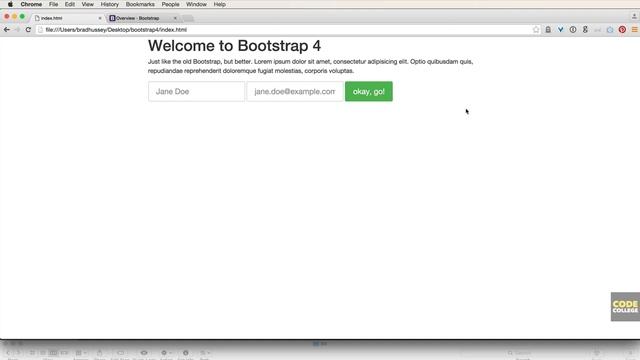Open the File menu

(53, 4)
